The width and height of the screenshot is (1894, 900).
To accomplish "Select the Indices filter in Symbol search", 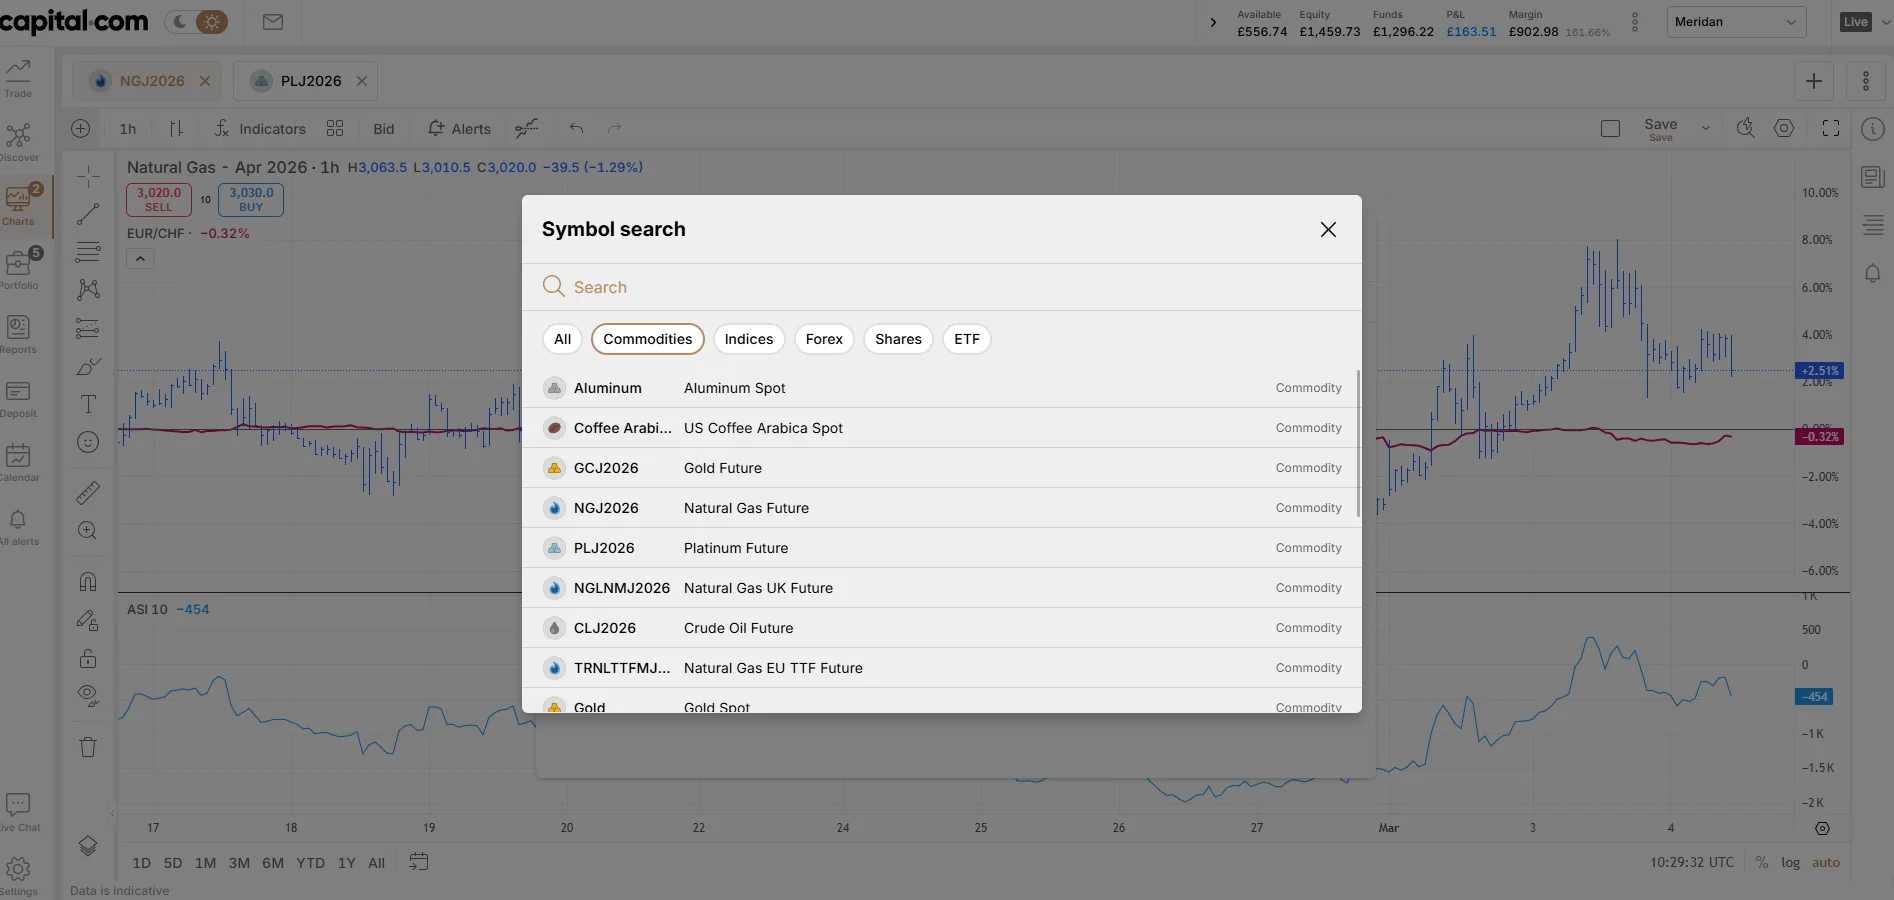I will (748, 339).
